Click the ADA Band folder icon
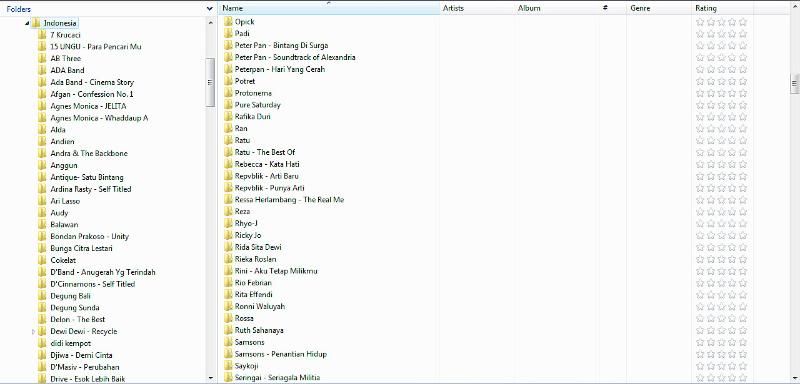This screenshot has height=384, width=800. [42, 70]
